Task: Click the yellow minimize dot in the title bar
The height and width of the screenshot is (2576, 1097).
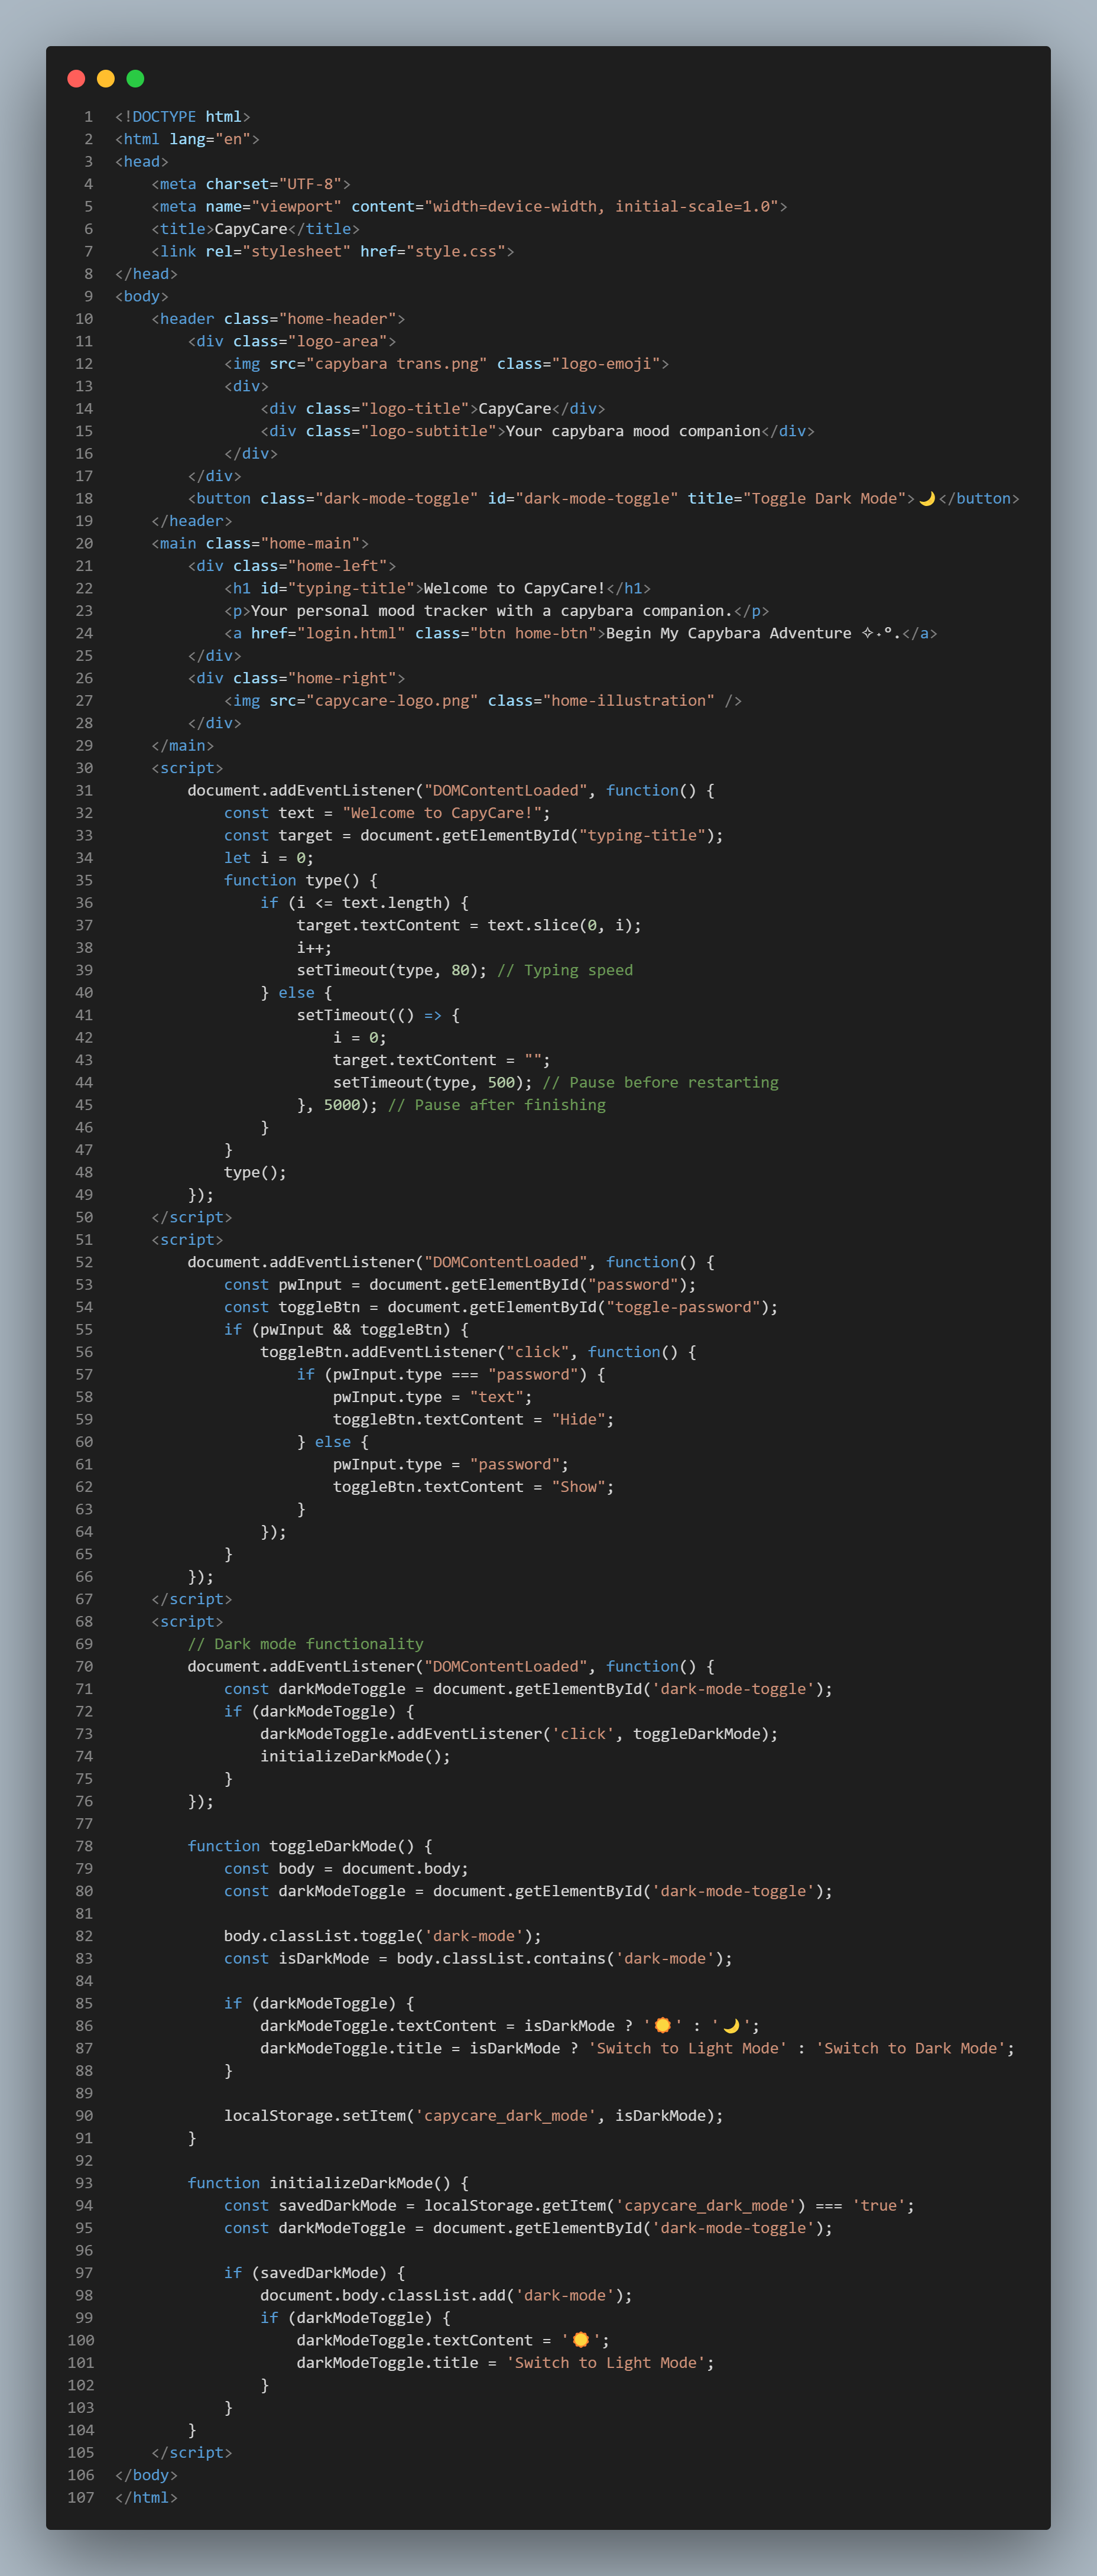Action: point(106,79)
